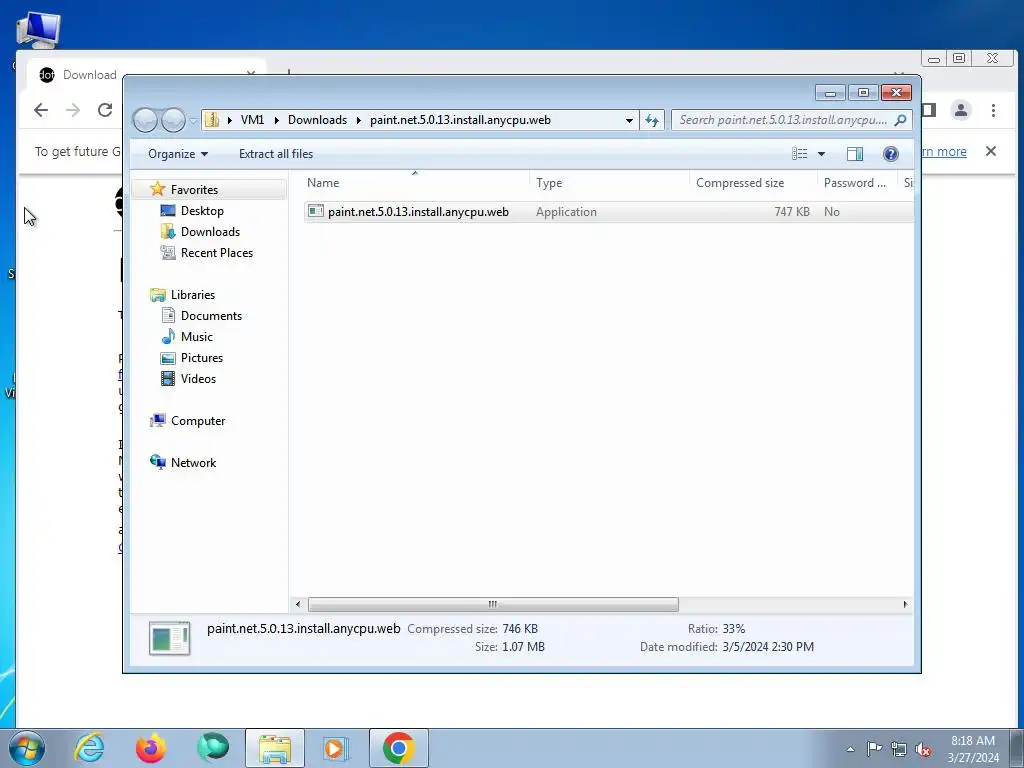Open the view options dropdown arrow

[x=822, y=153]
